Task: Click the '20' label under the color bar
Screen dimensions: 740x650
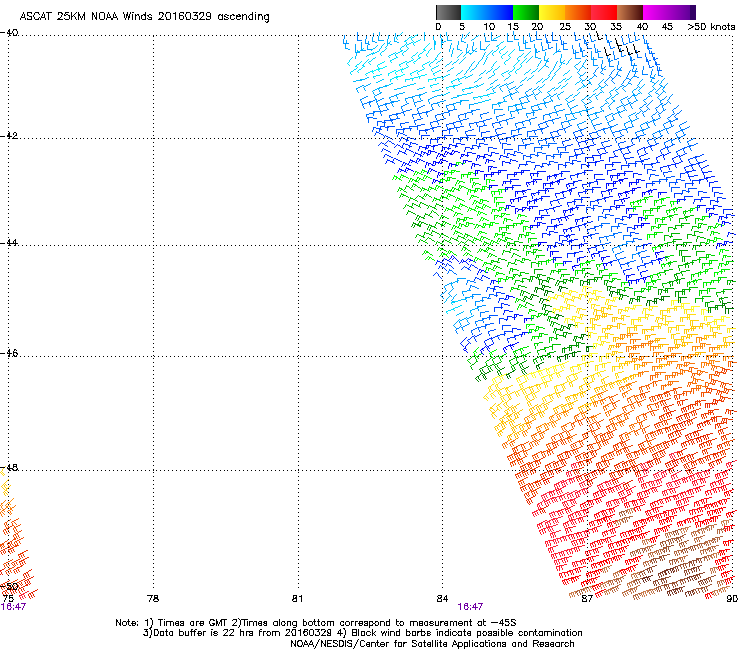Action: click(537, 27)
